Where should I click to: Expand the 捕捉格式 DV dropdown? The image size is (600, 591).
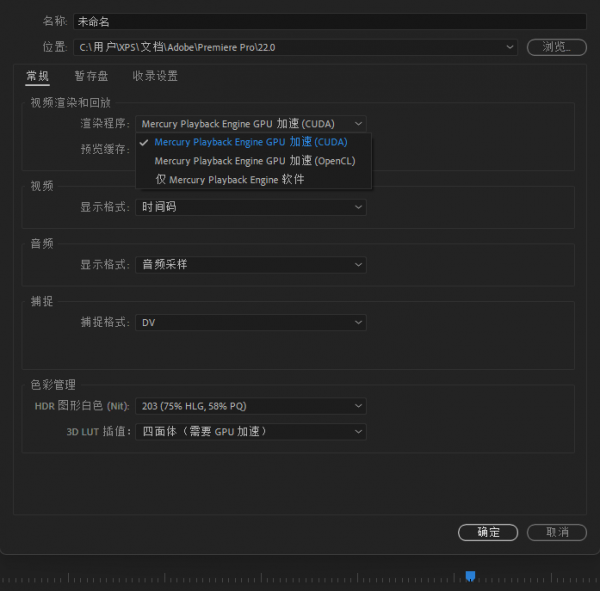click(x=251, y=323)
